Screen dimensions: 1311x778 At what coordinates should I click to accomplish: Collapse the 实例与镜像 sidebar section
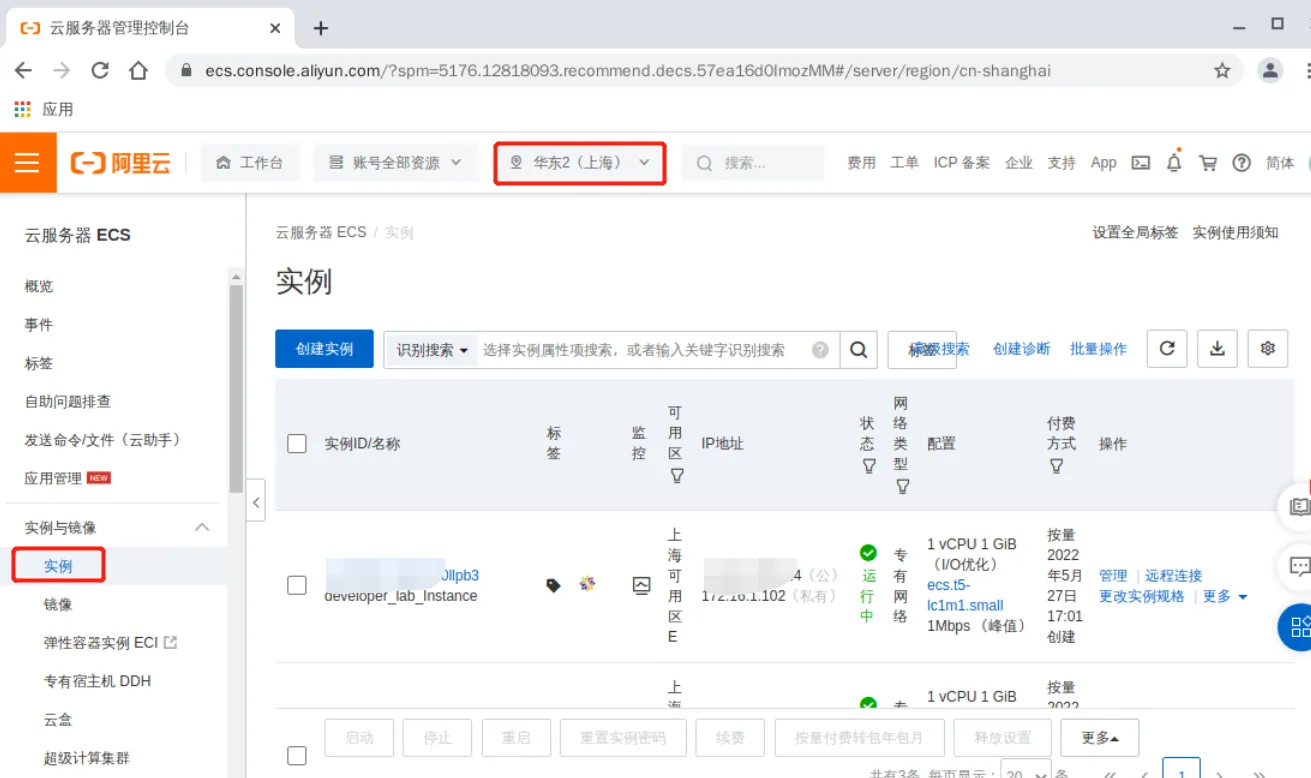pos(202,527)
